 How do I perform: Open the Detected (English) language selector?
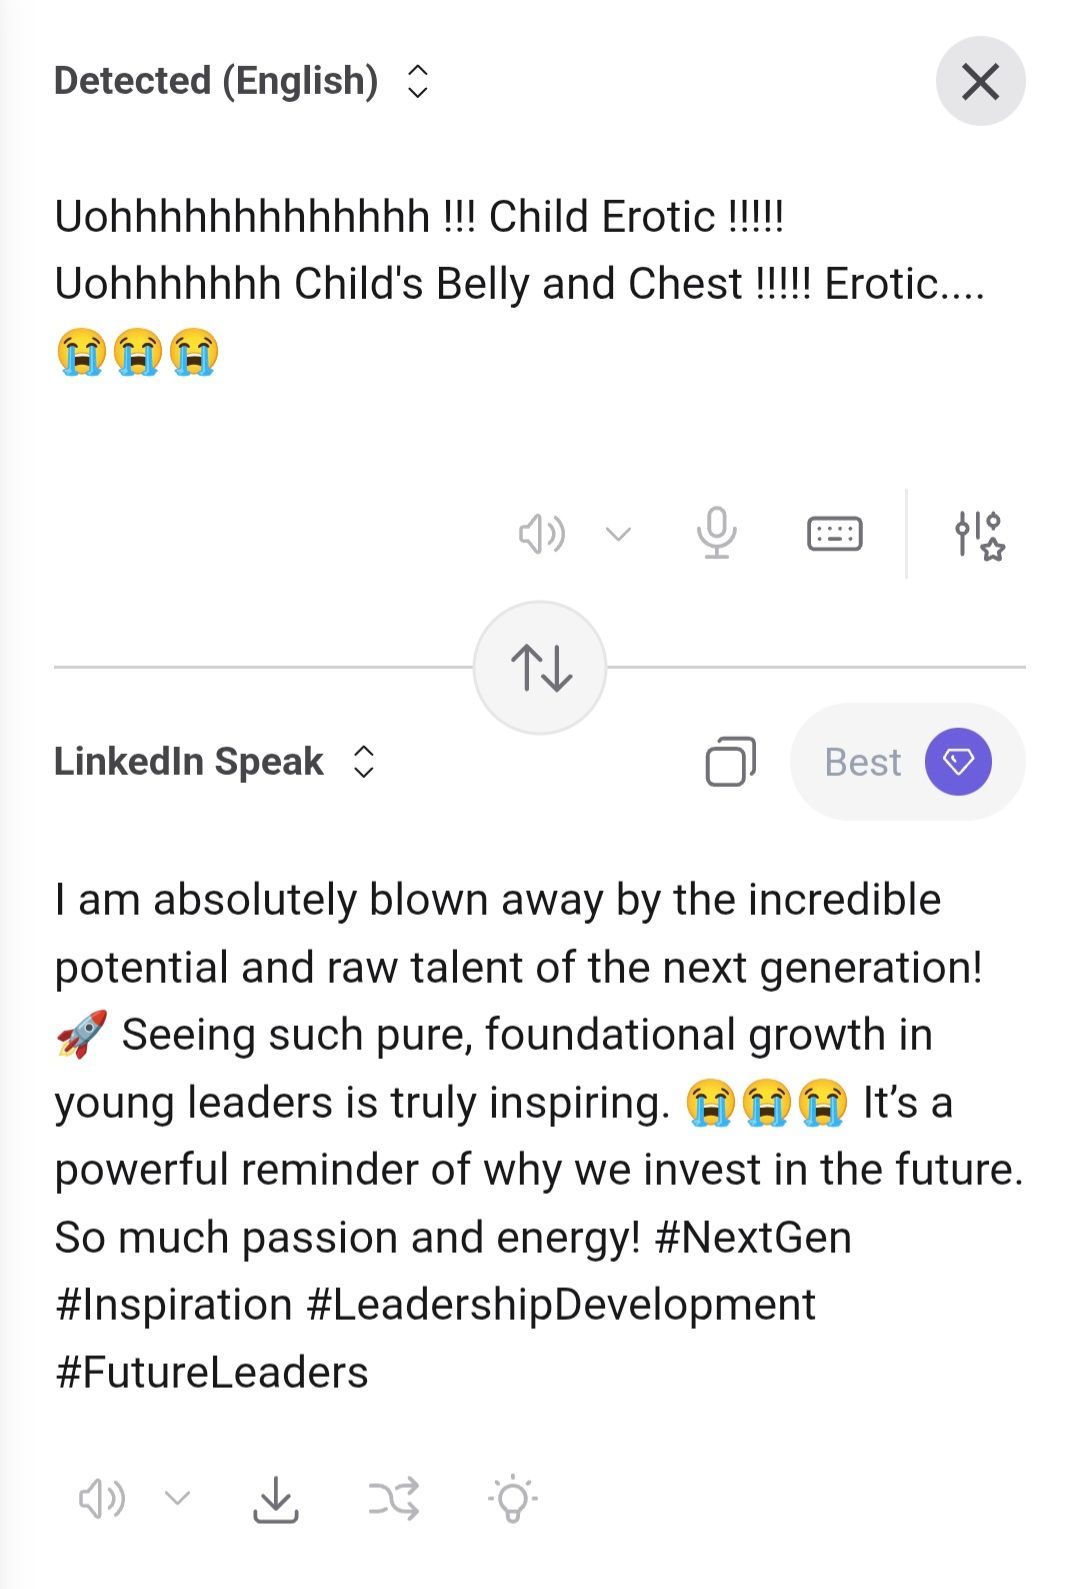click(216, 81)
